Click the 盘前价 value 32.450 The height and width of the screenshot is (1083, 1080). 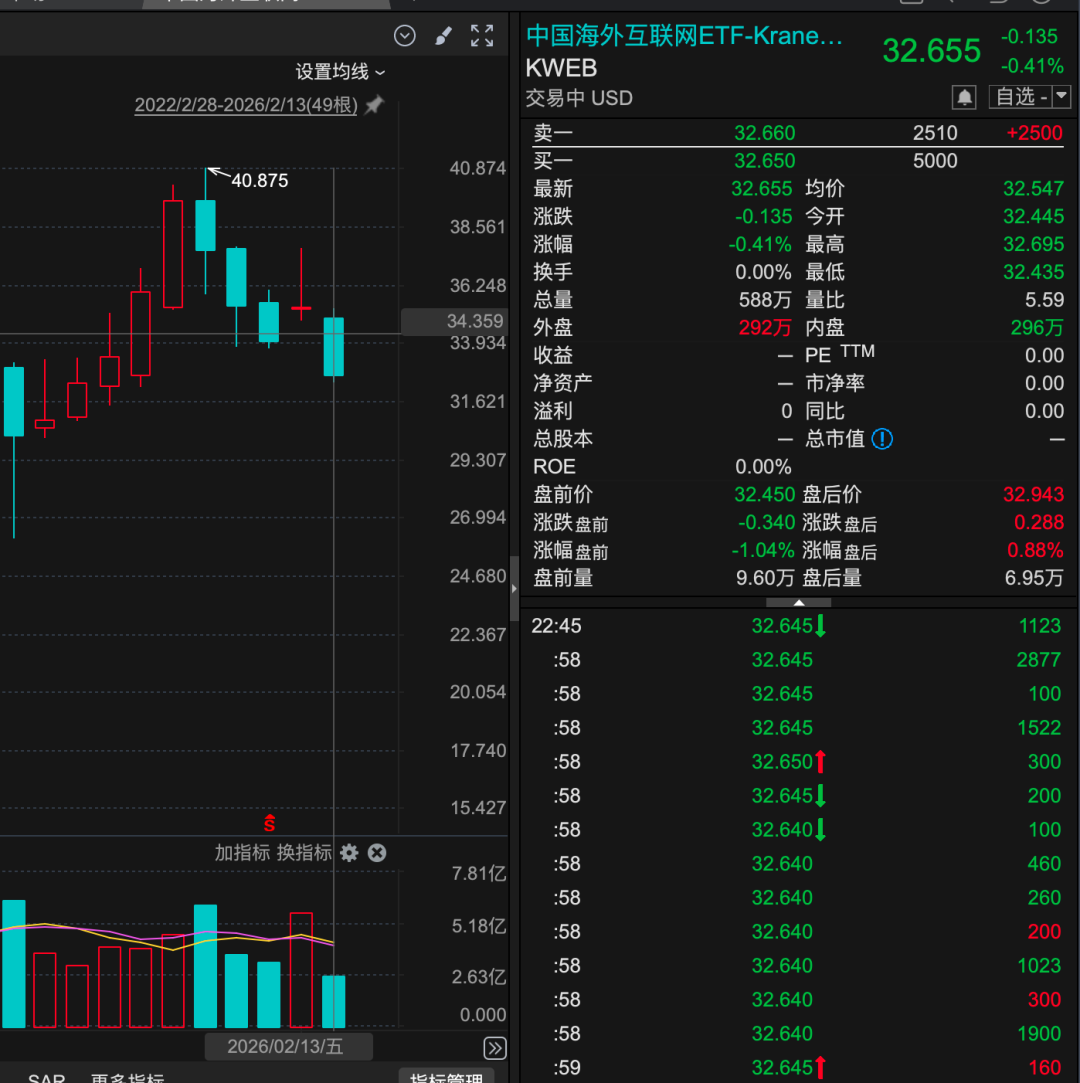click(x=764, y=495)
